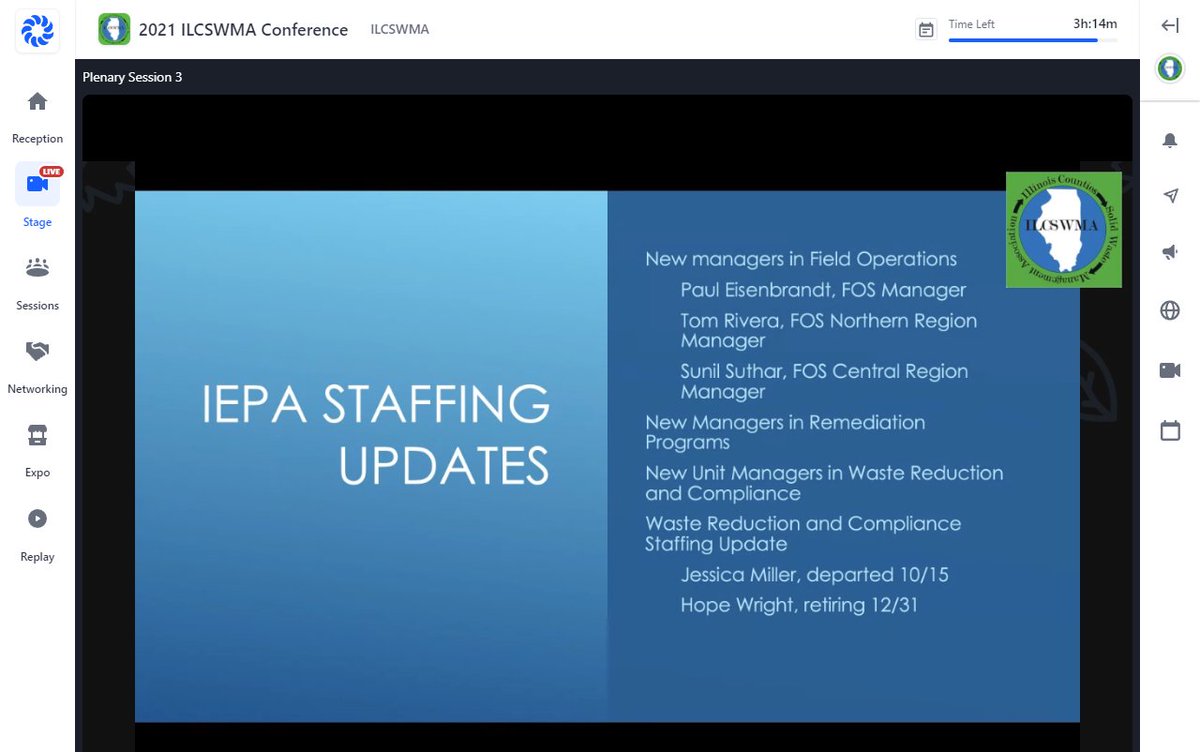Open the calendar icon in right sidebar
Image resolution: width=1200 pixels, height=752 pixels.
[1170, 431]
